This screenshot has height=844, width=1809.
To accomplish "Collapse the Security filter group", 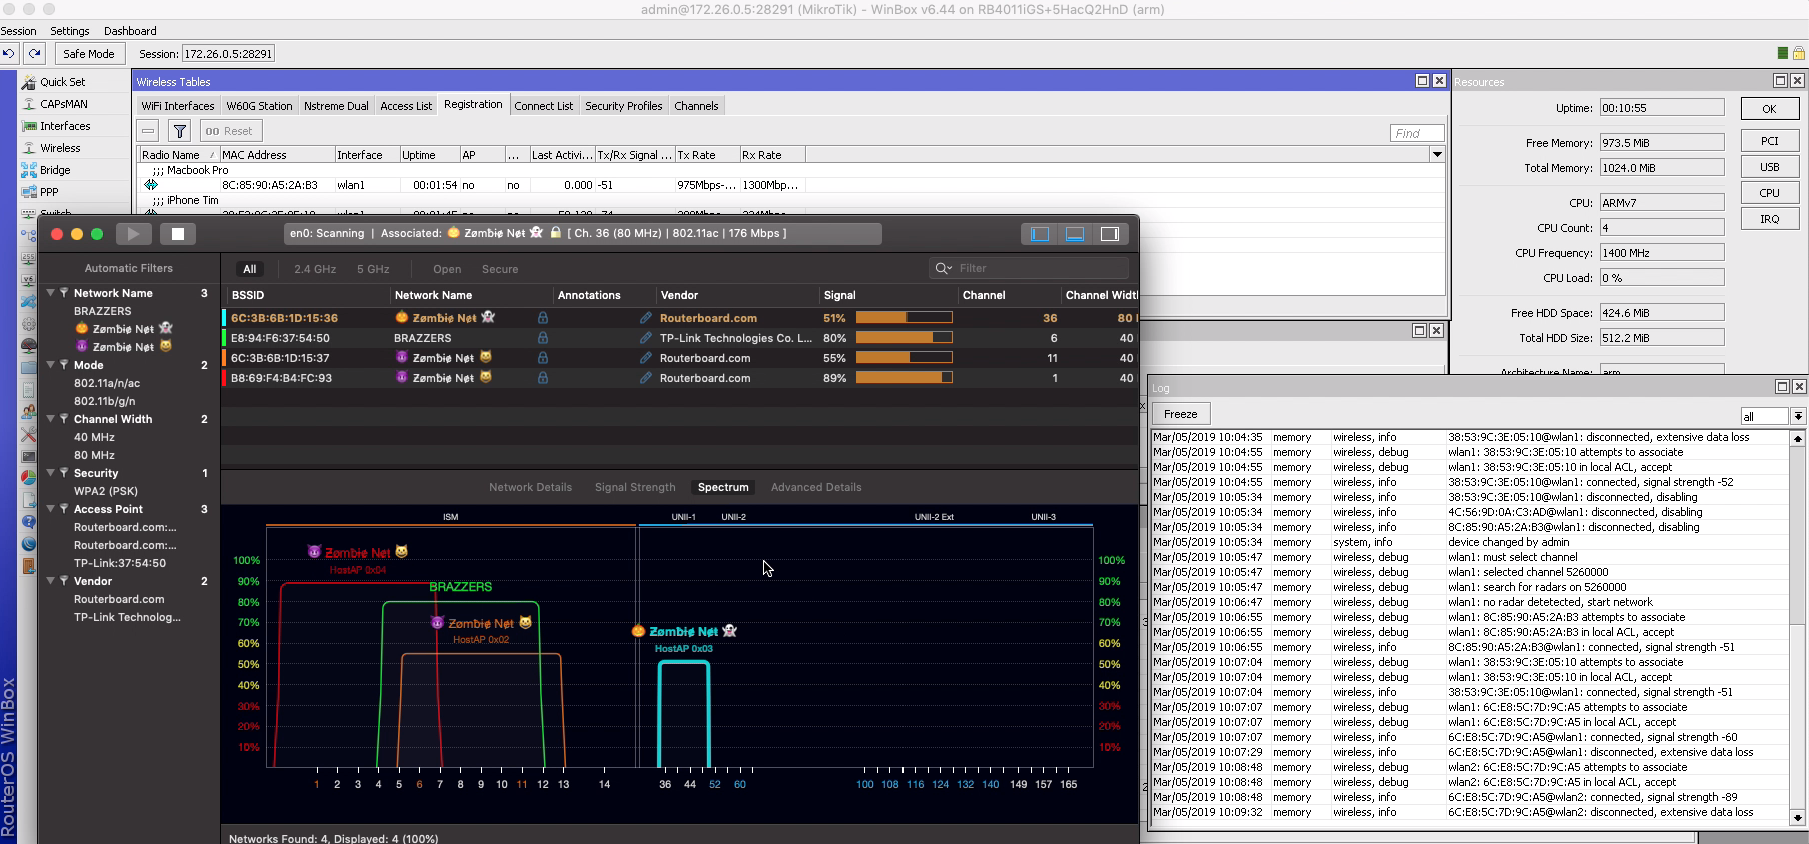I will point(51,473).
